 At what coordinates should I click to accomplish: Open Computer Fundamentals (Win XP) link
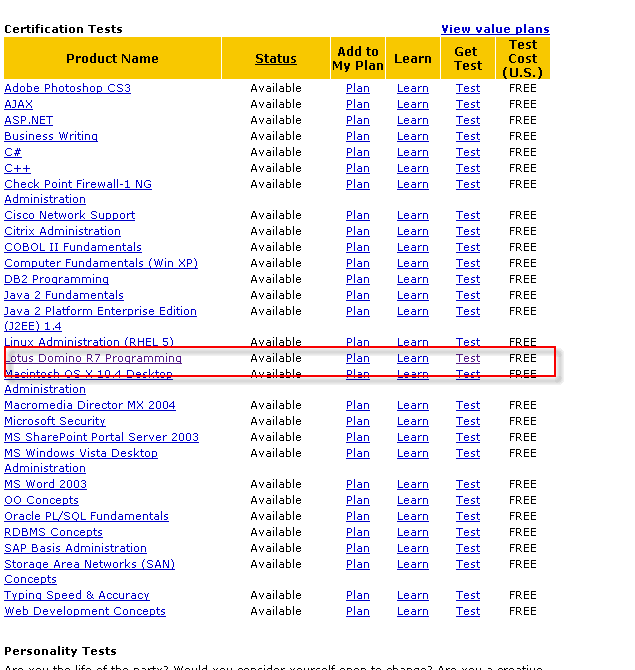pyautogui.click(x=101, y=263)
